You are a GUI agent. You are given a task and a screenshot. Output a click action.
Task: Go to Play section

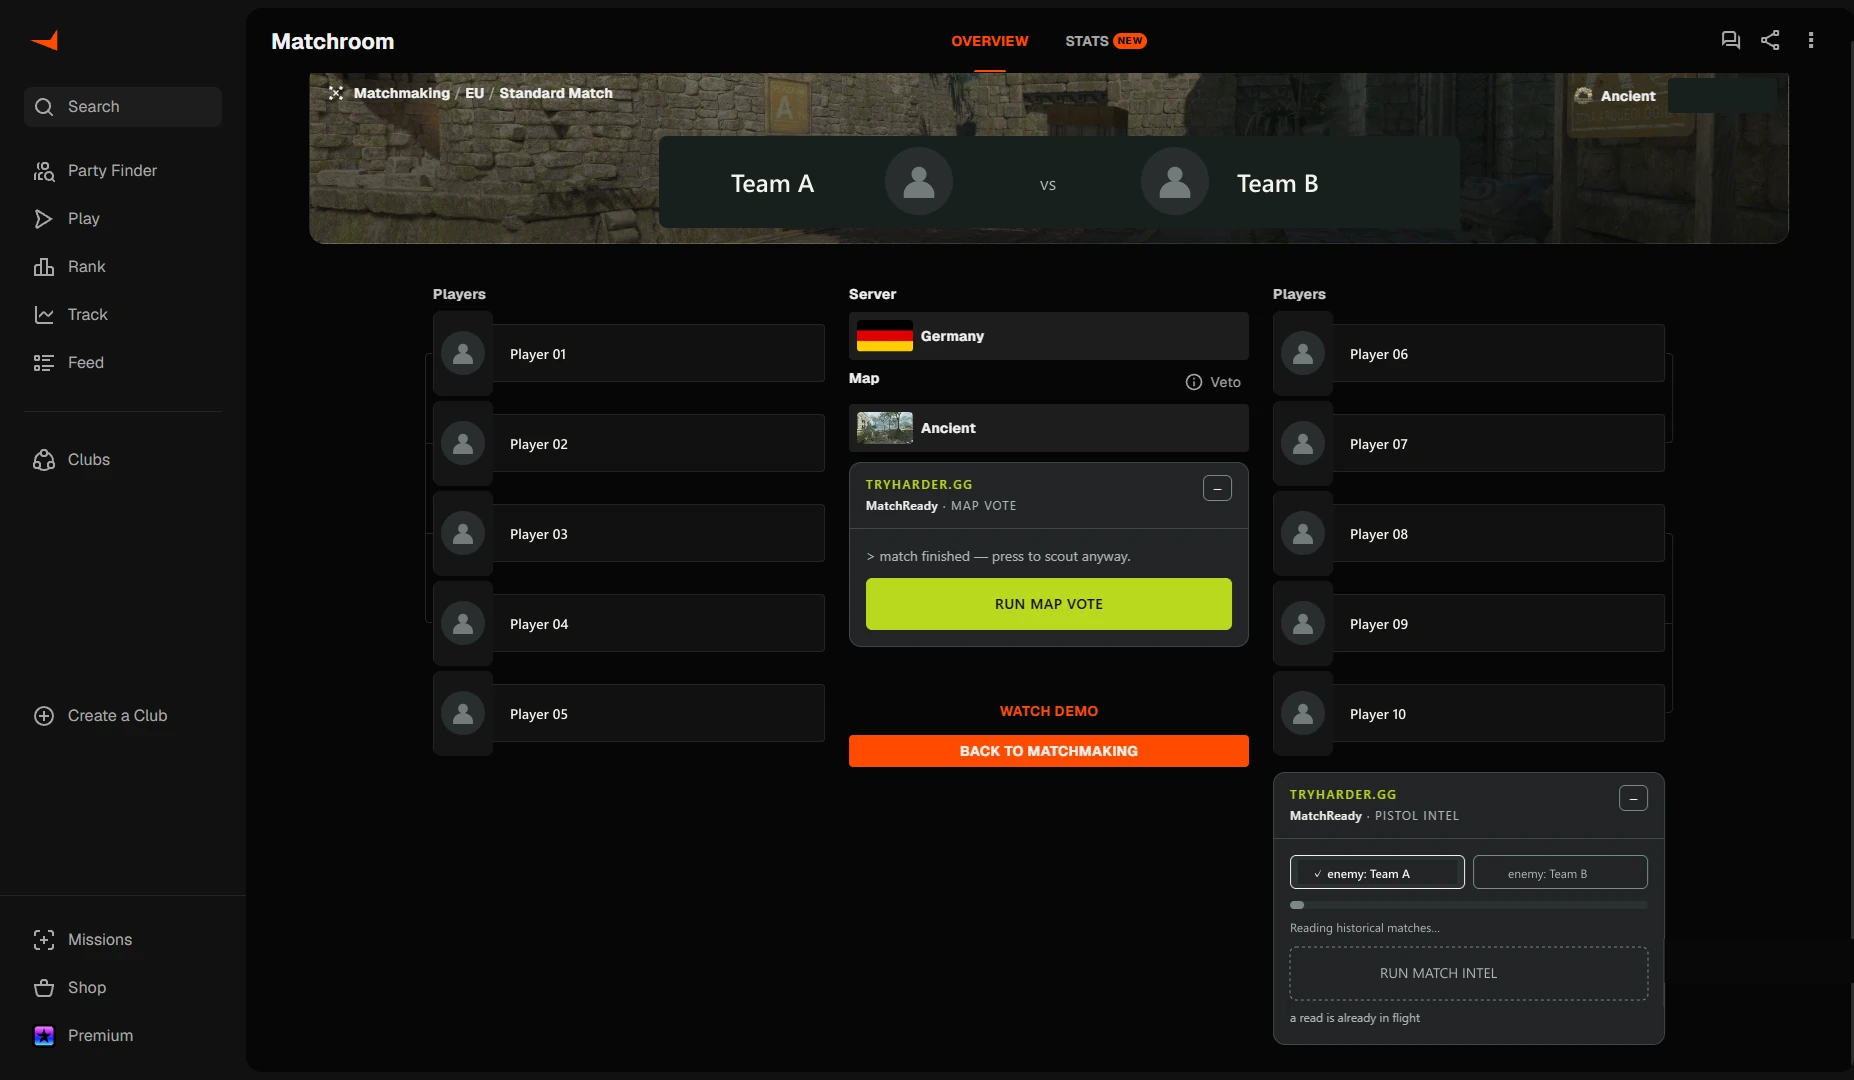(123, 218)
